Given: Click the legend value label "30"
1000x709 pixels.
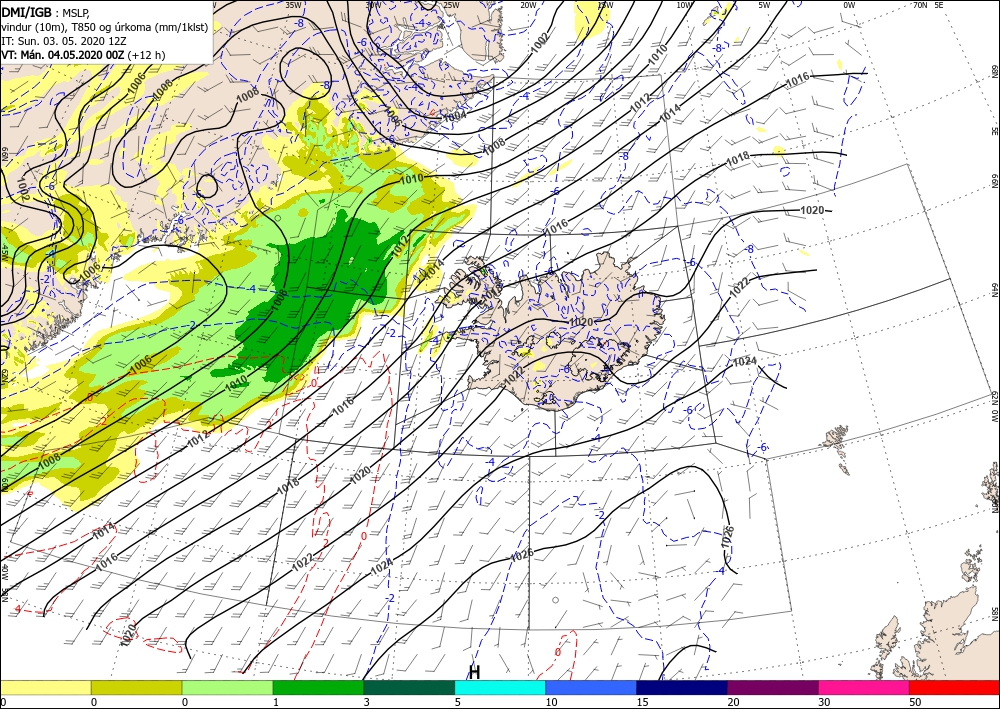Looking at the screenshot, I should click(x=824, y=702).
